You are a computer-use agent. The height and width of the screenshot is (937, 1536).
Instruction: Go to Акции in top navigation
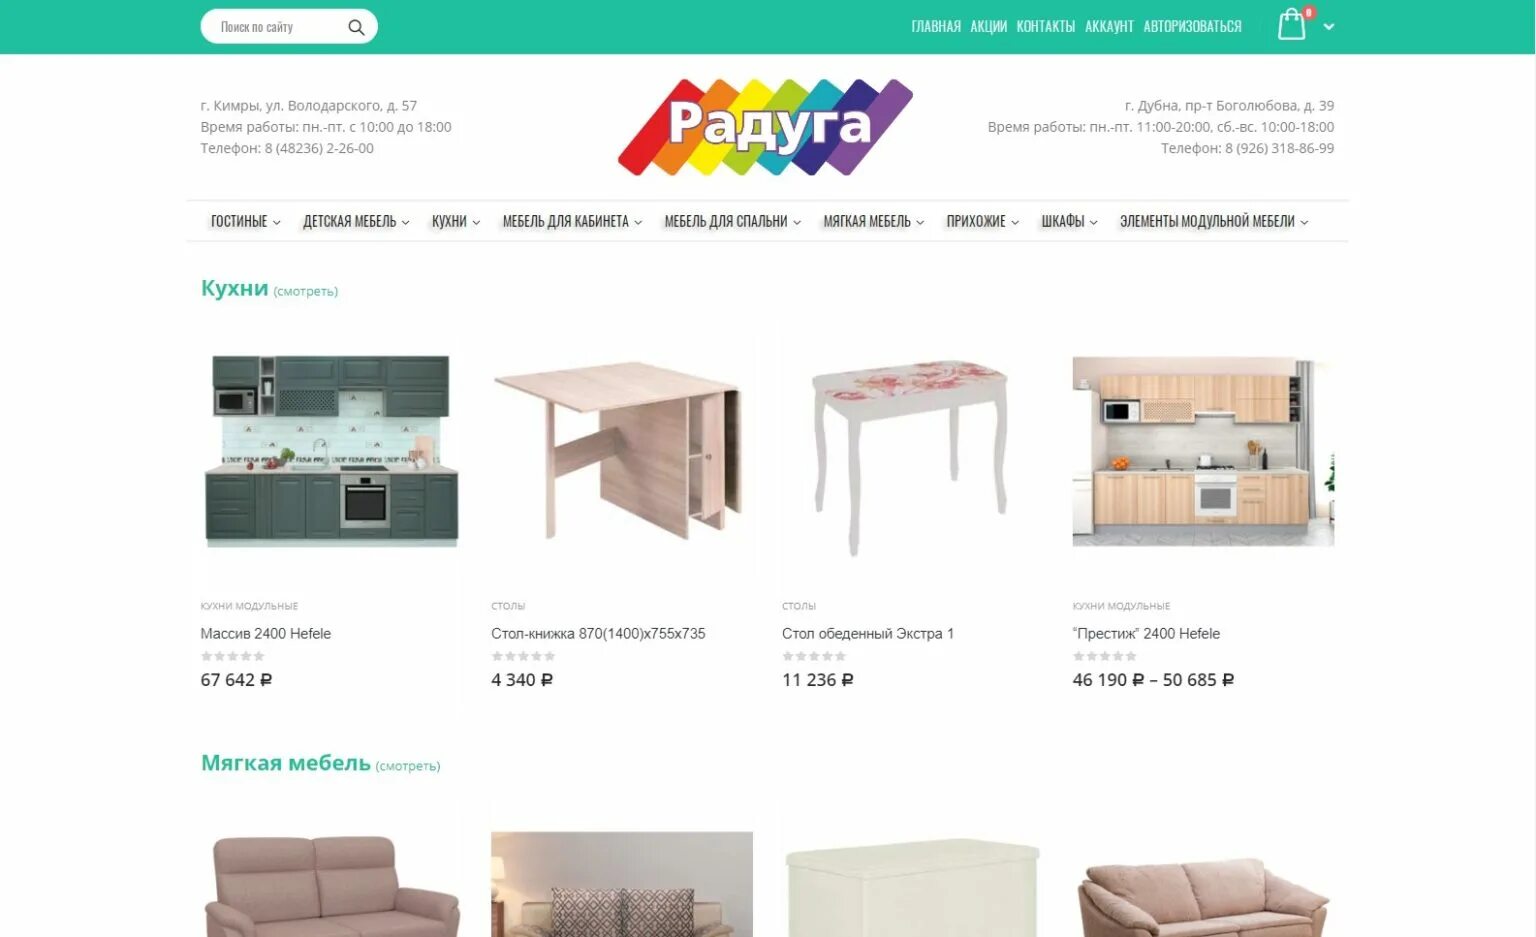click(988, 27)
